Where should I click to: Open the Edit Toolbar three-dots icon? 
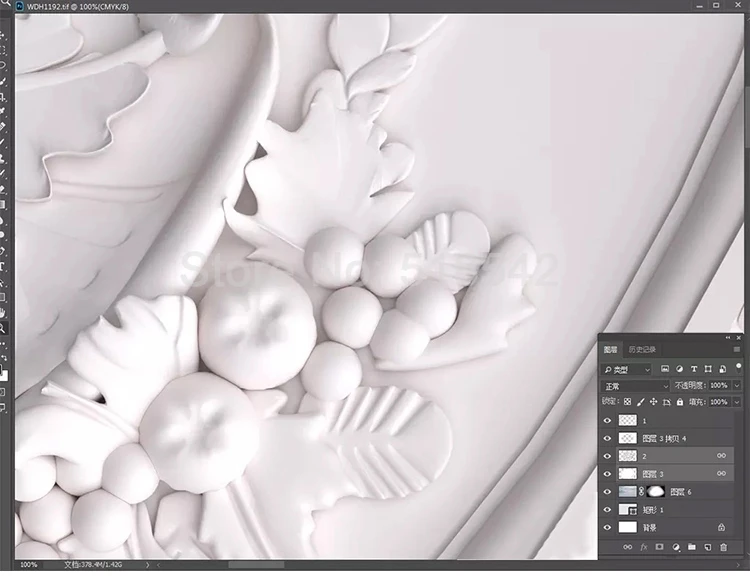[x=3, y=343]
